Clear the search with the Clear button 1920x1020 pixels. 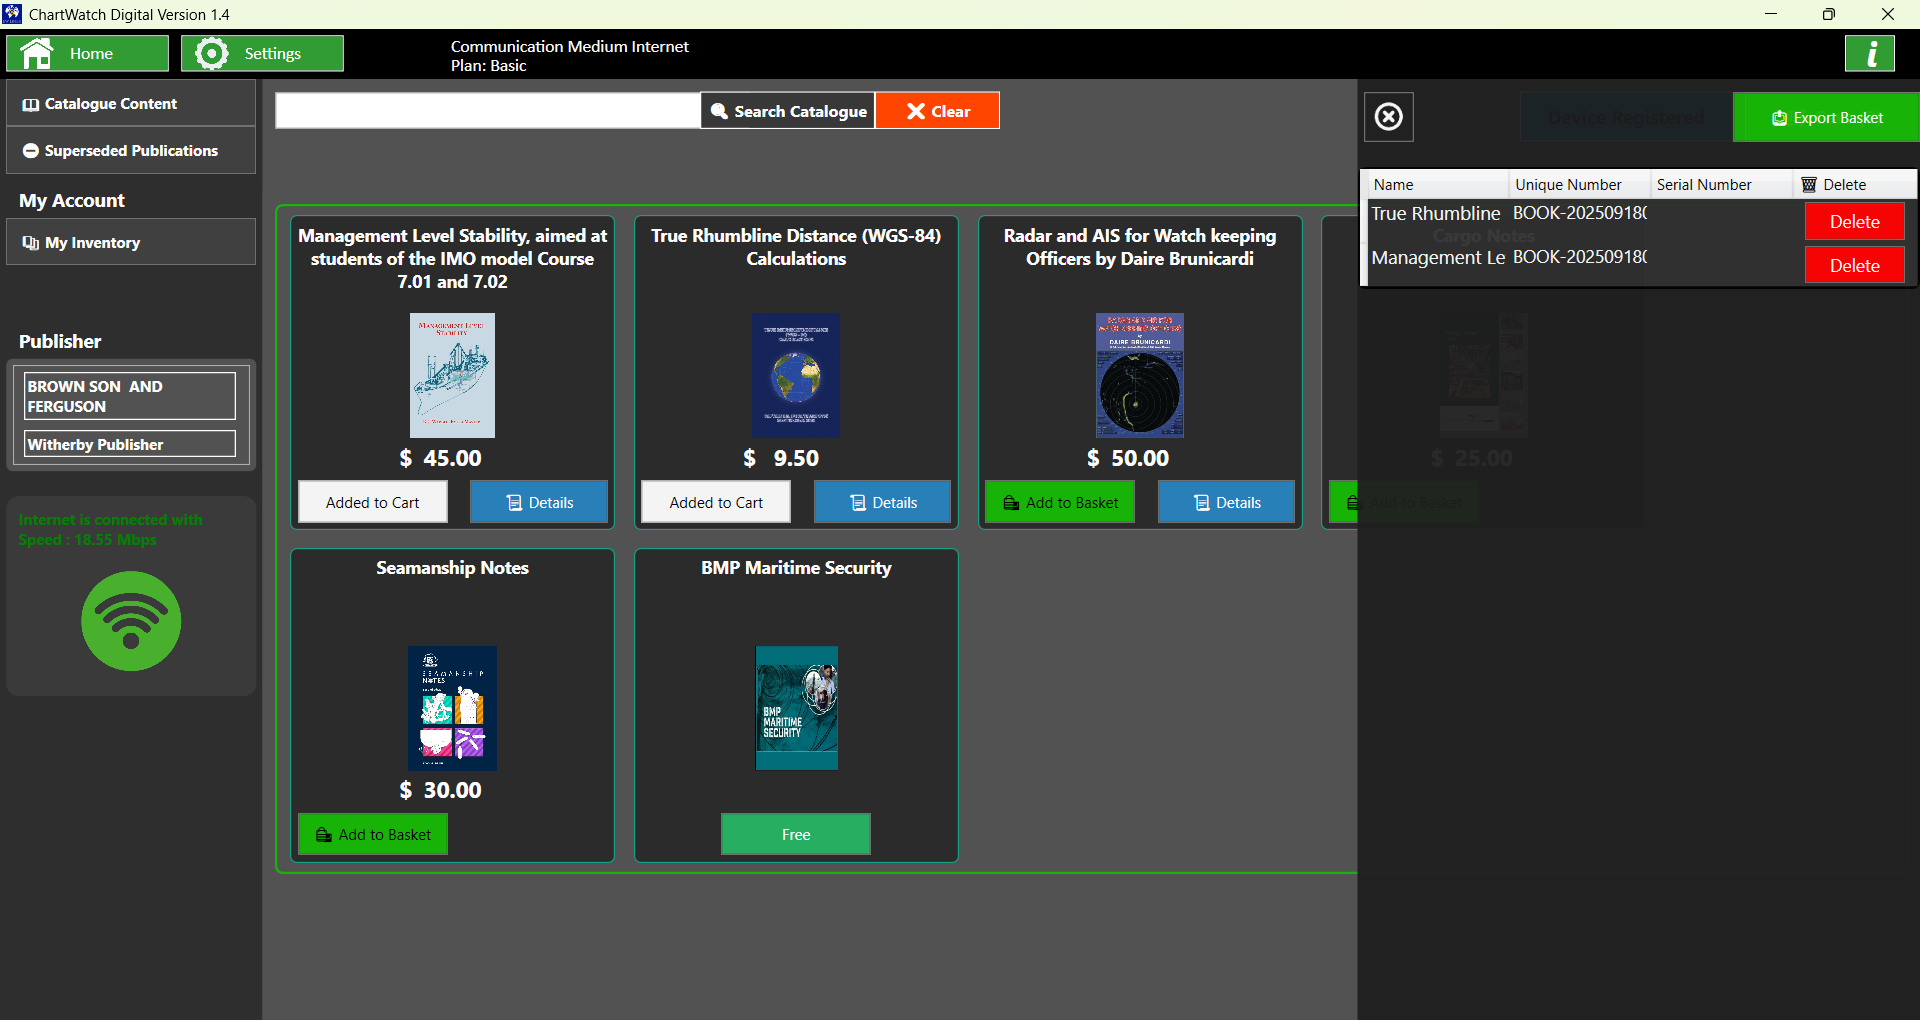[937, 110]
